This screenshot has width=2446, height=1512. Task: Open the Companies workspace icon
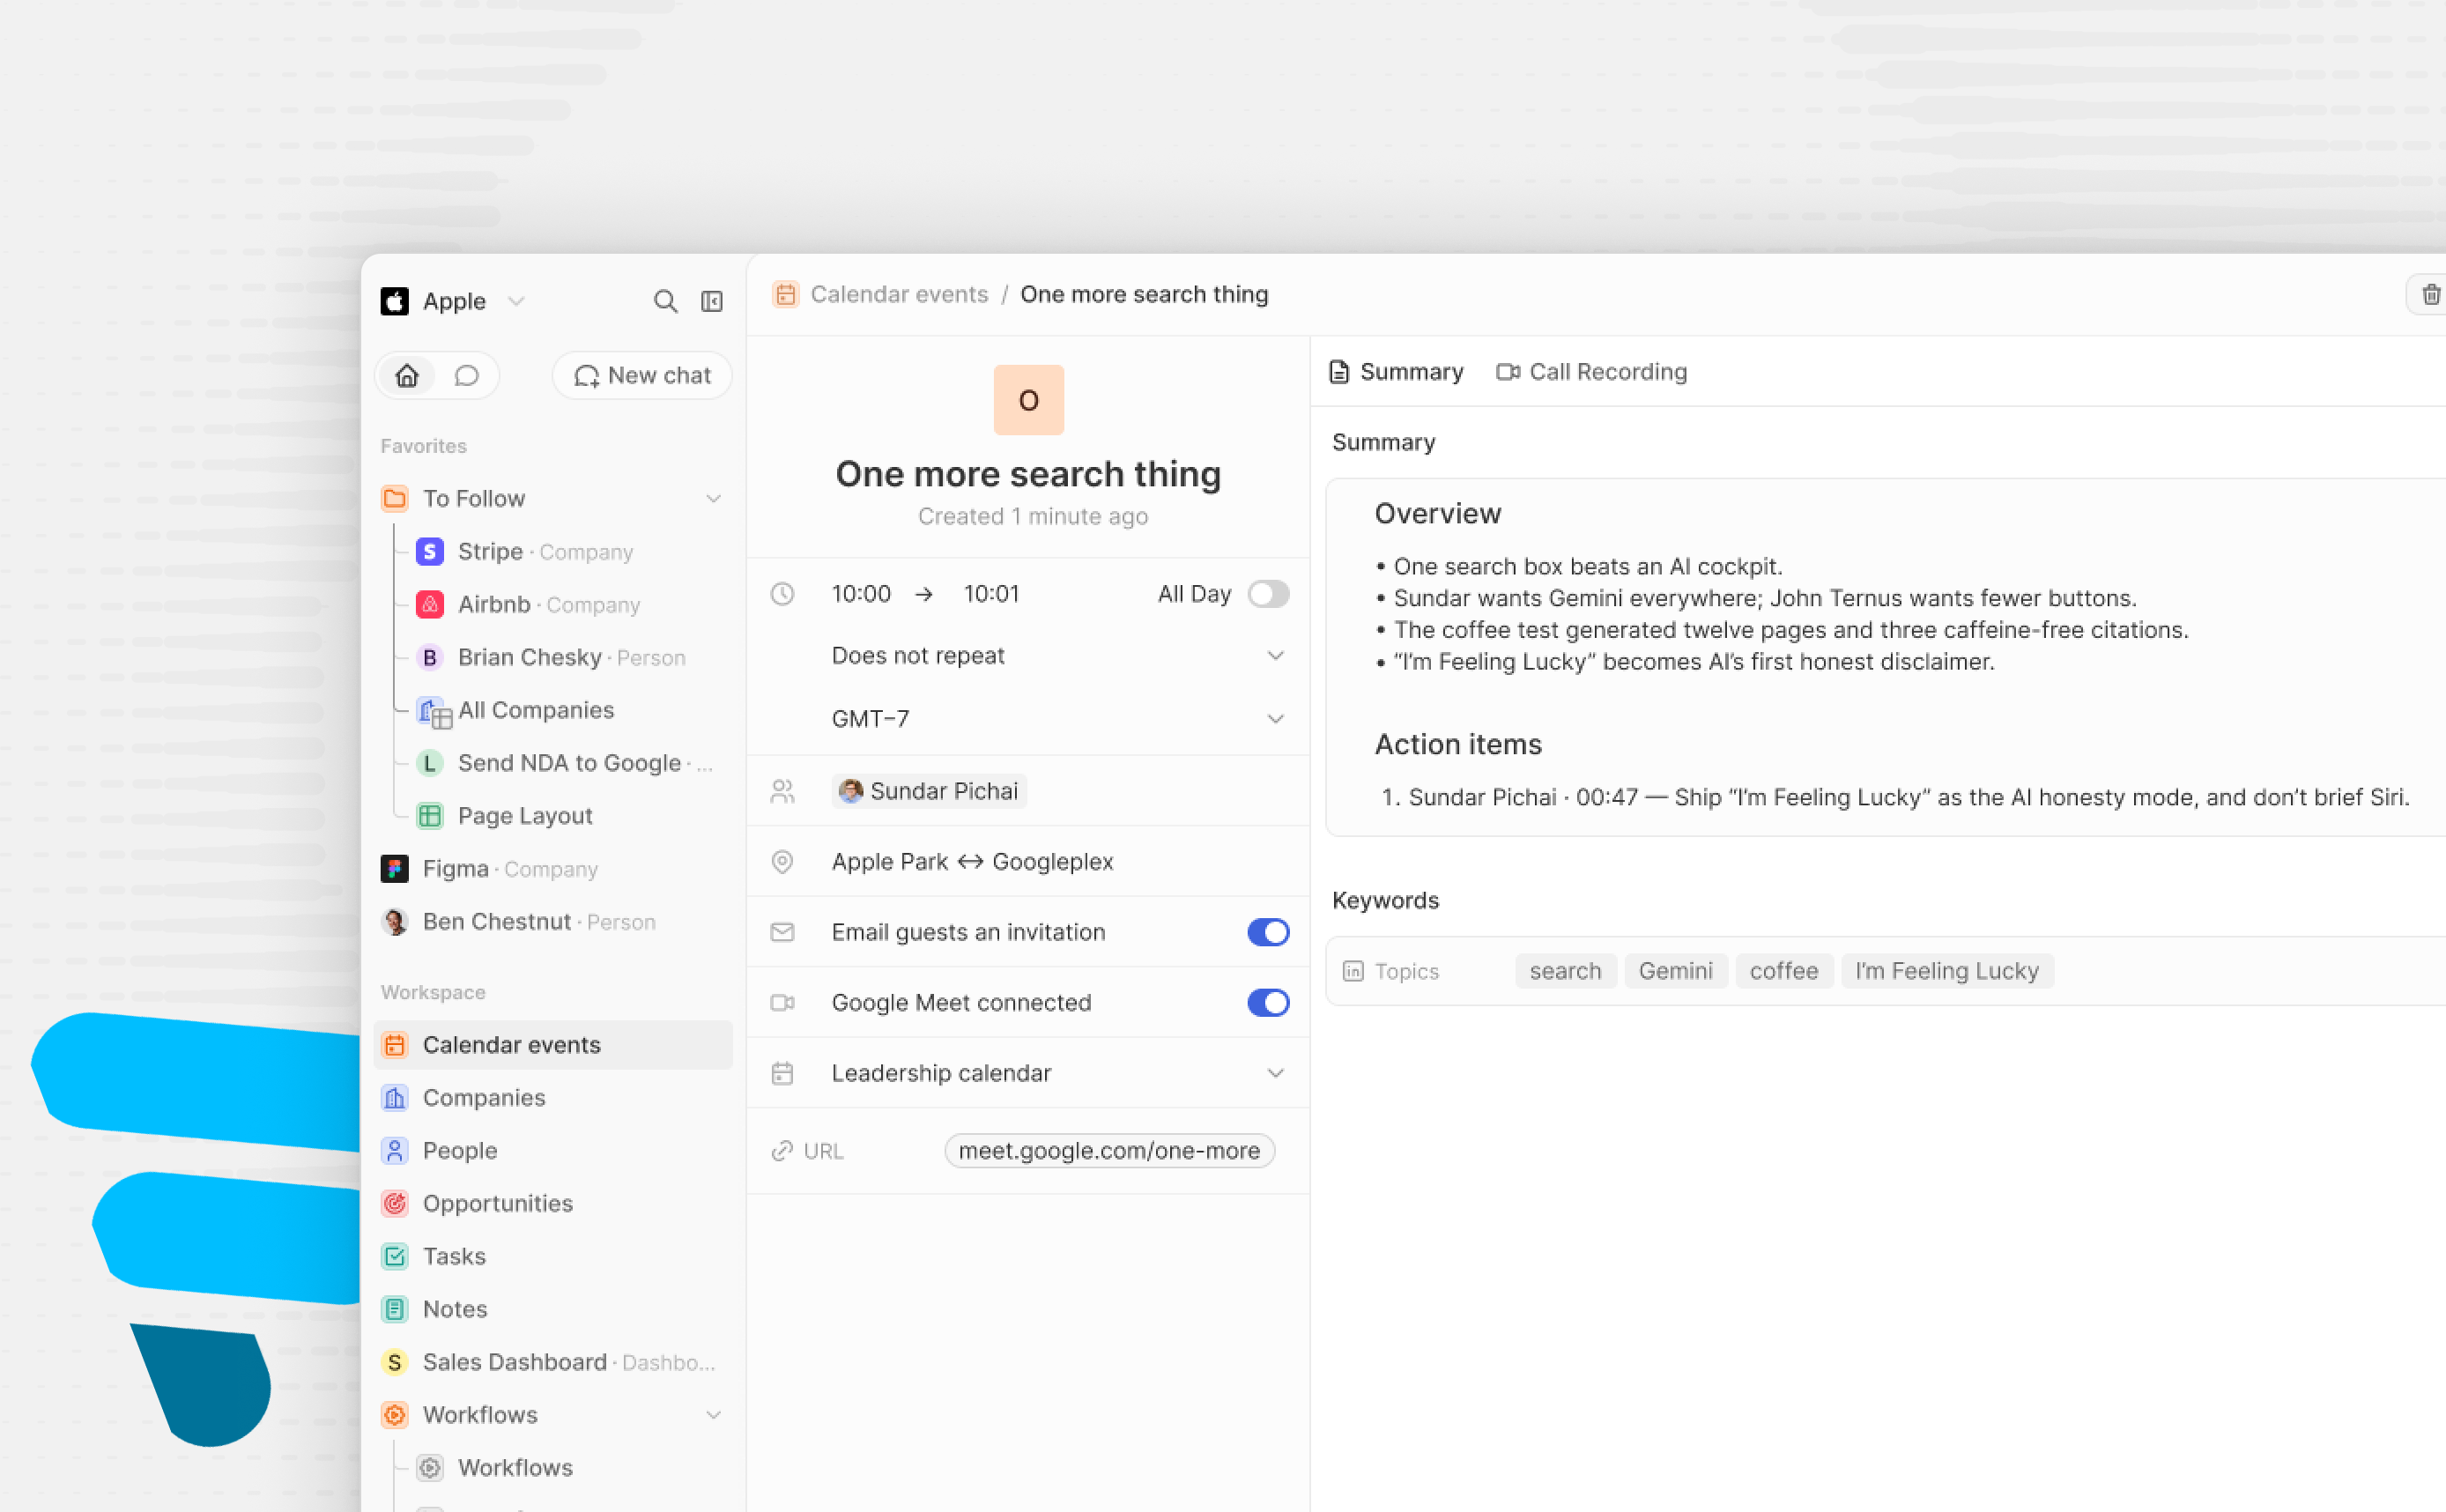pyautogui.click(x=395, y=1097)
